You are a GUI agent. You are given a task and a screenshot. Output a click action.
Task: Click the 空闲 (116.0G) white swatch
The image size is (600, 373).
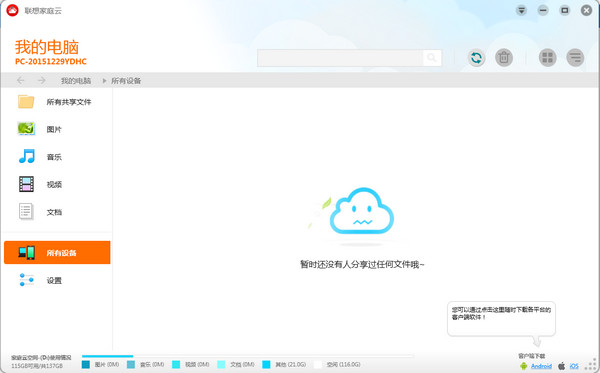tap(318, 365)
